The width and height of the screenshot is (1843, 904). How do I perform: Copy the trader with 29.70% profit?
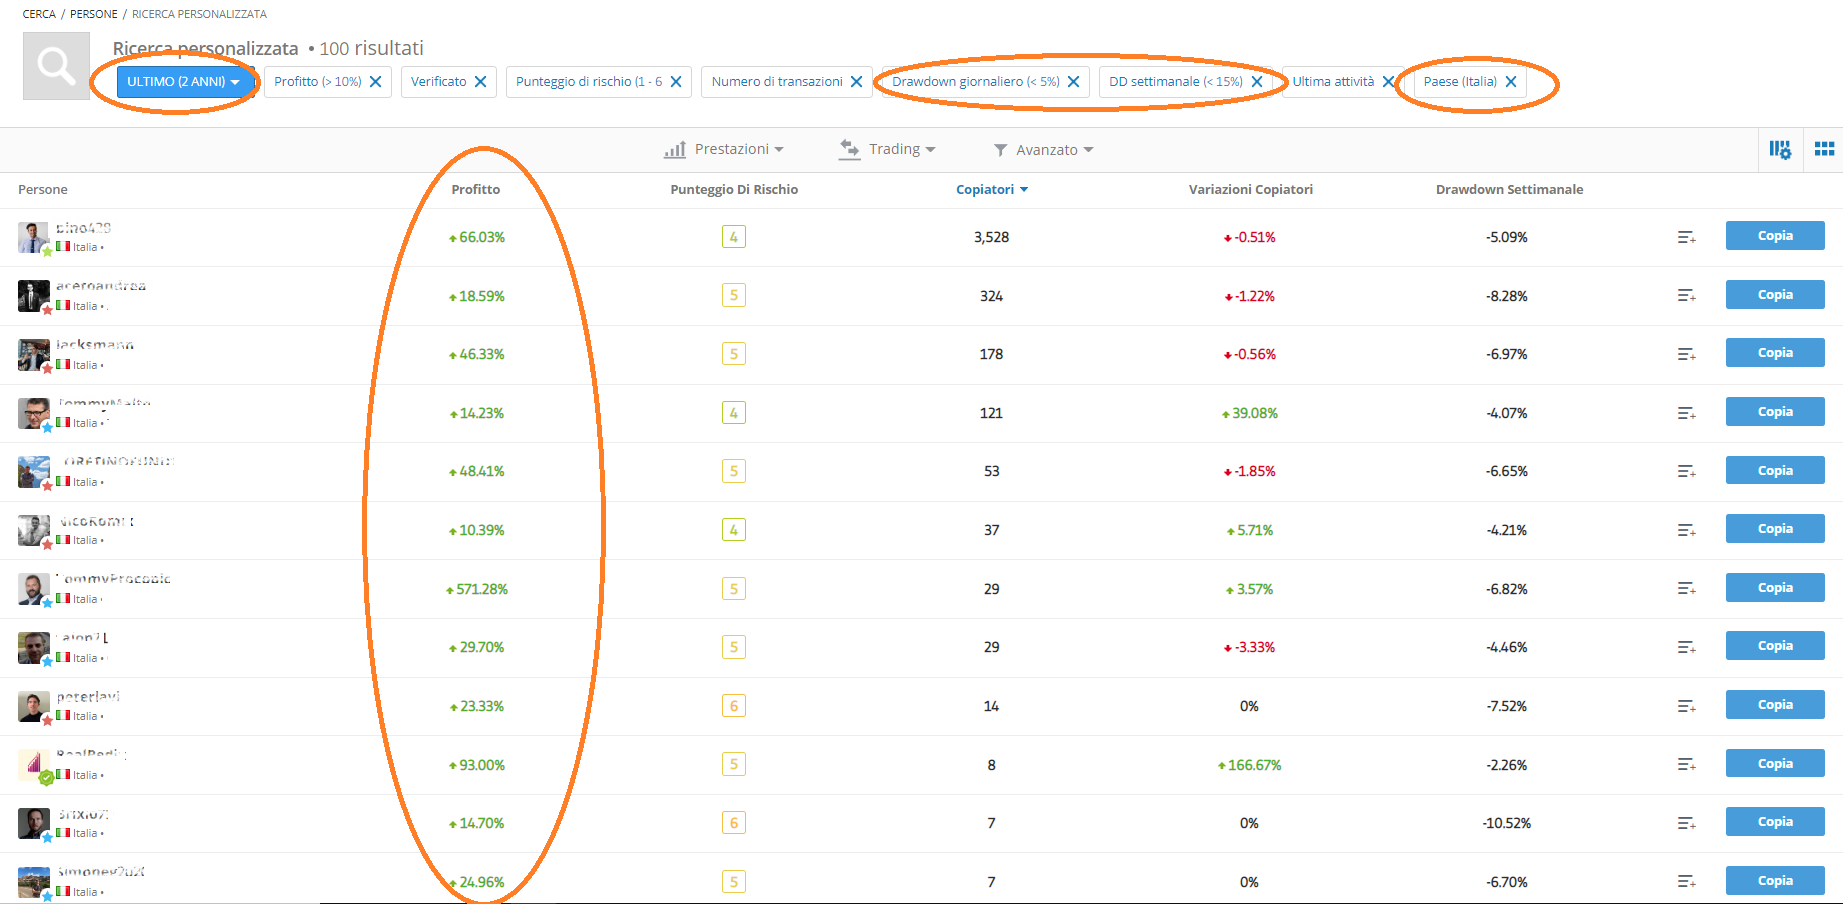[1775, 646]
